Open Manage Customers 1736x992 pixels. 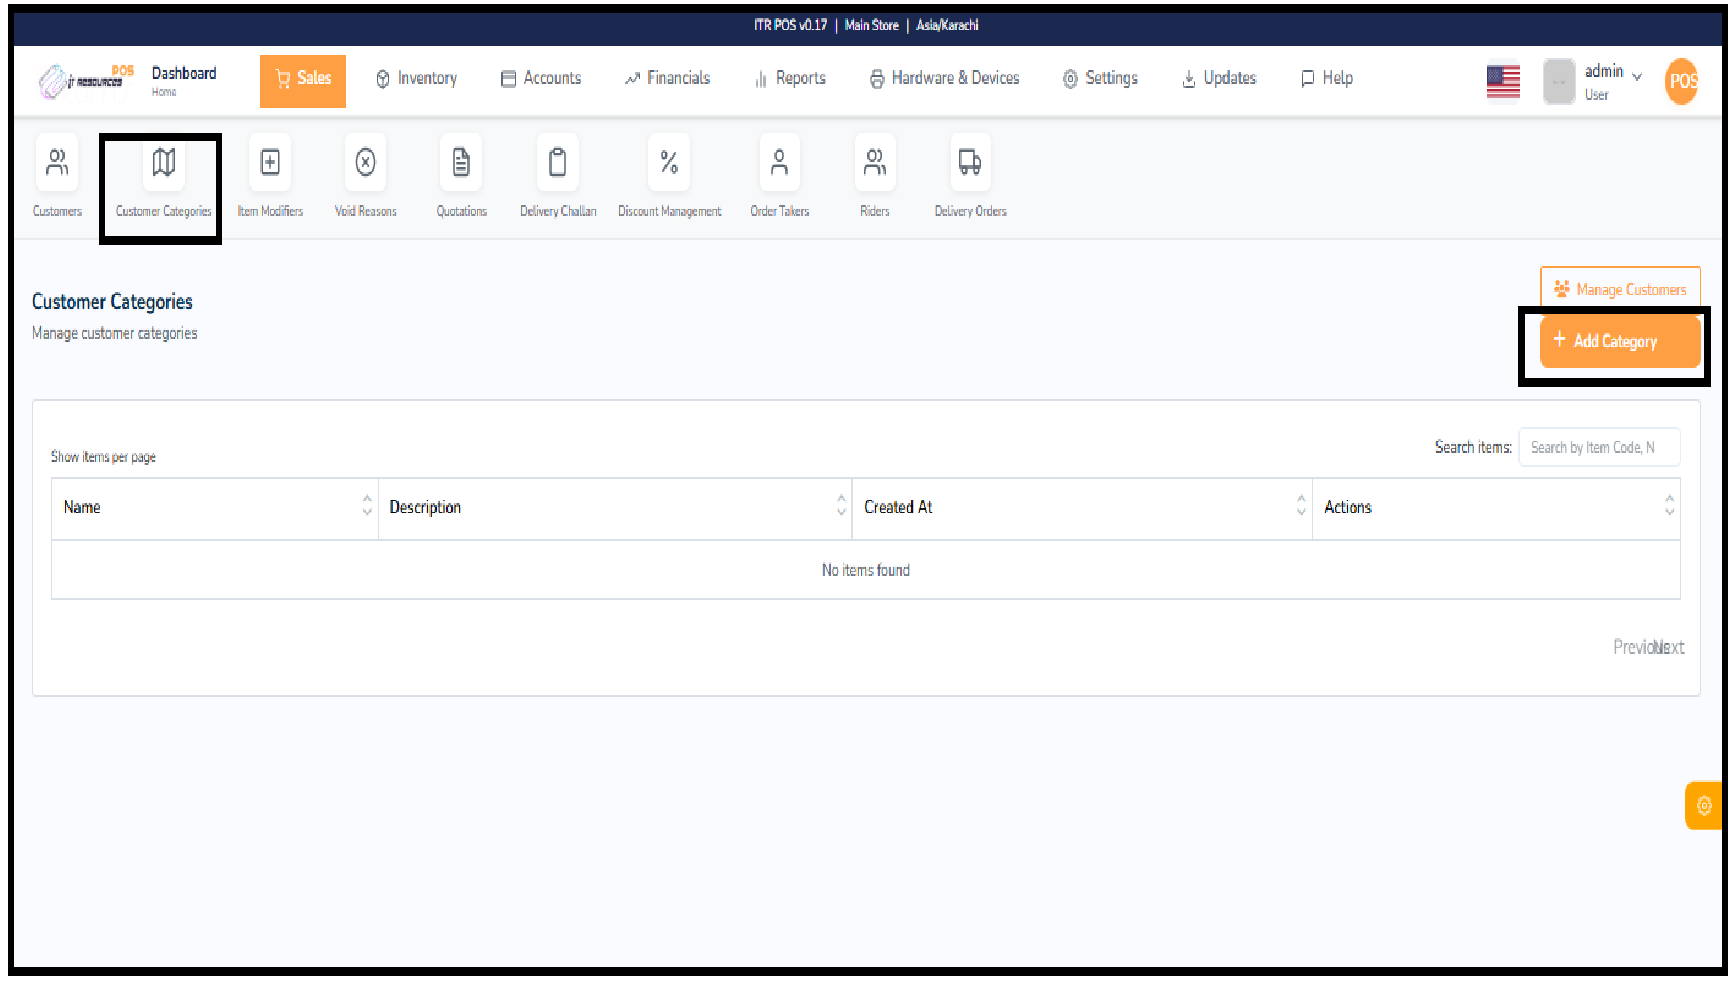1620,288
